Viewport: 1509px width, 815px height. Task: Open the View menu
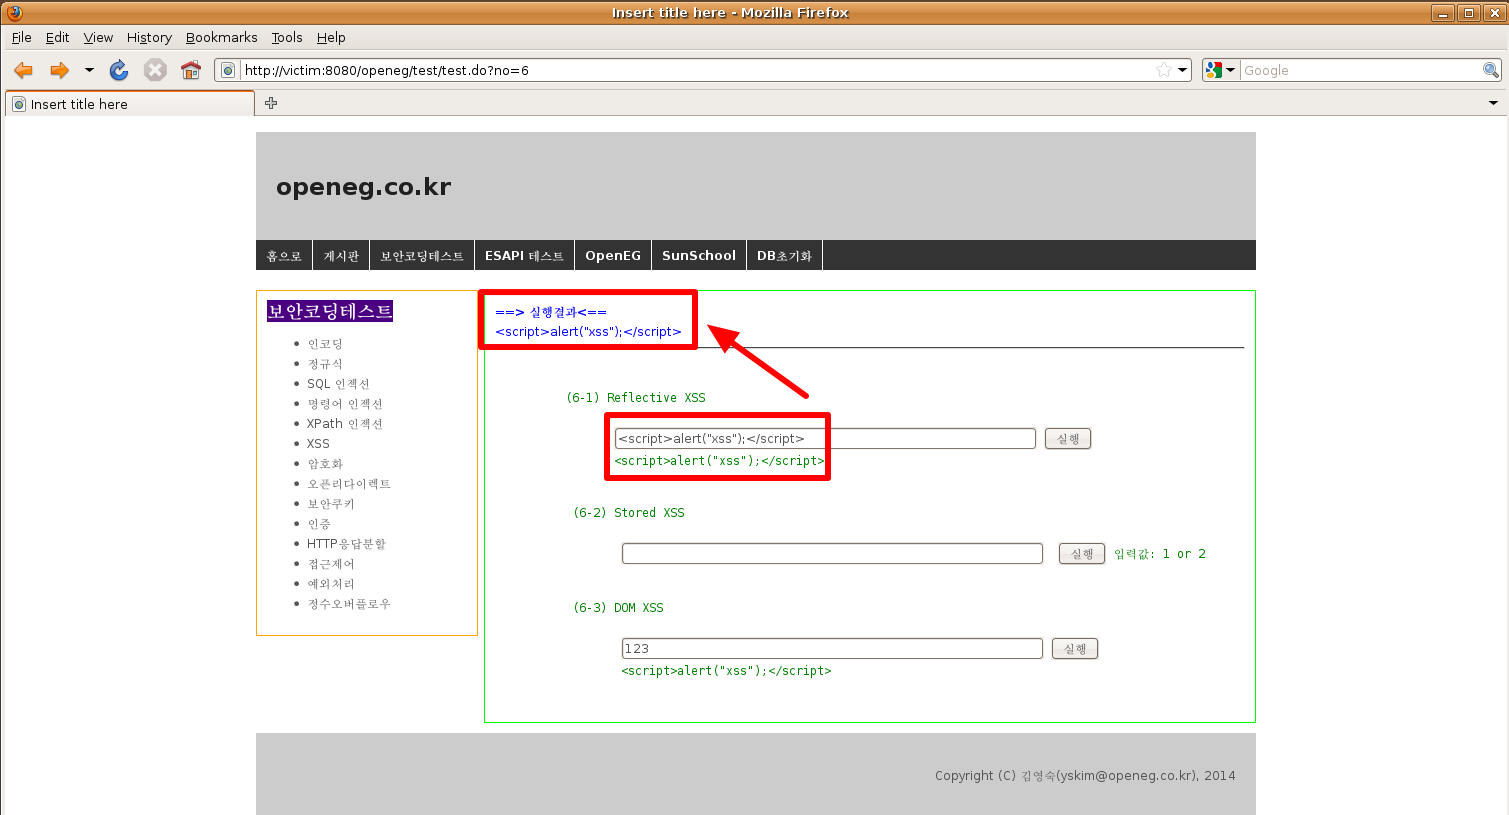coord(98,37)
